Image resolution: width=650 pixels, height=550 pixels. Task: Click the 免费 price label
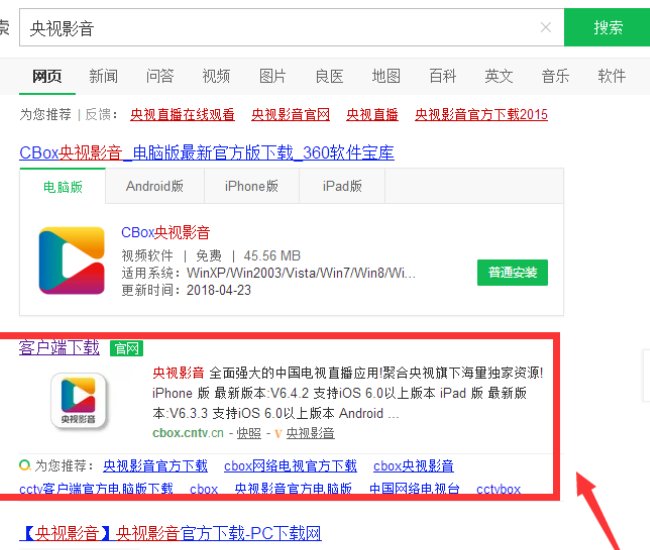click(x=209, y=256)
